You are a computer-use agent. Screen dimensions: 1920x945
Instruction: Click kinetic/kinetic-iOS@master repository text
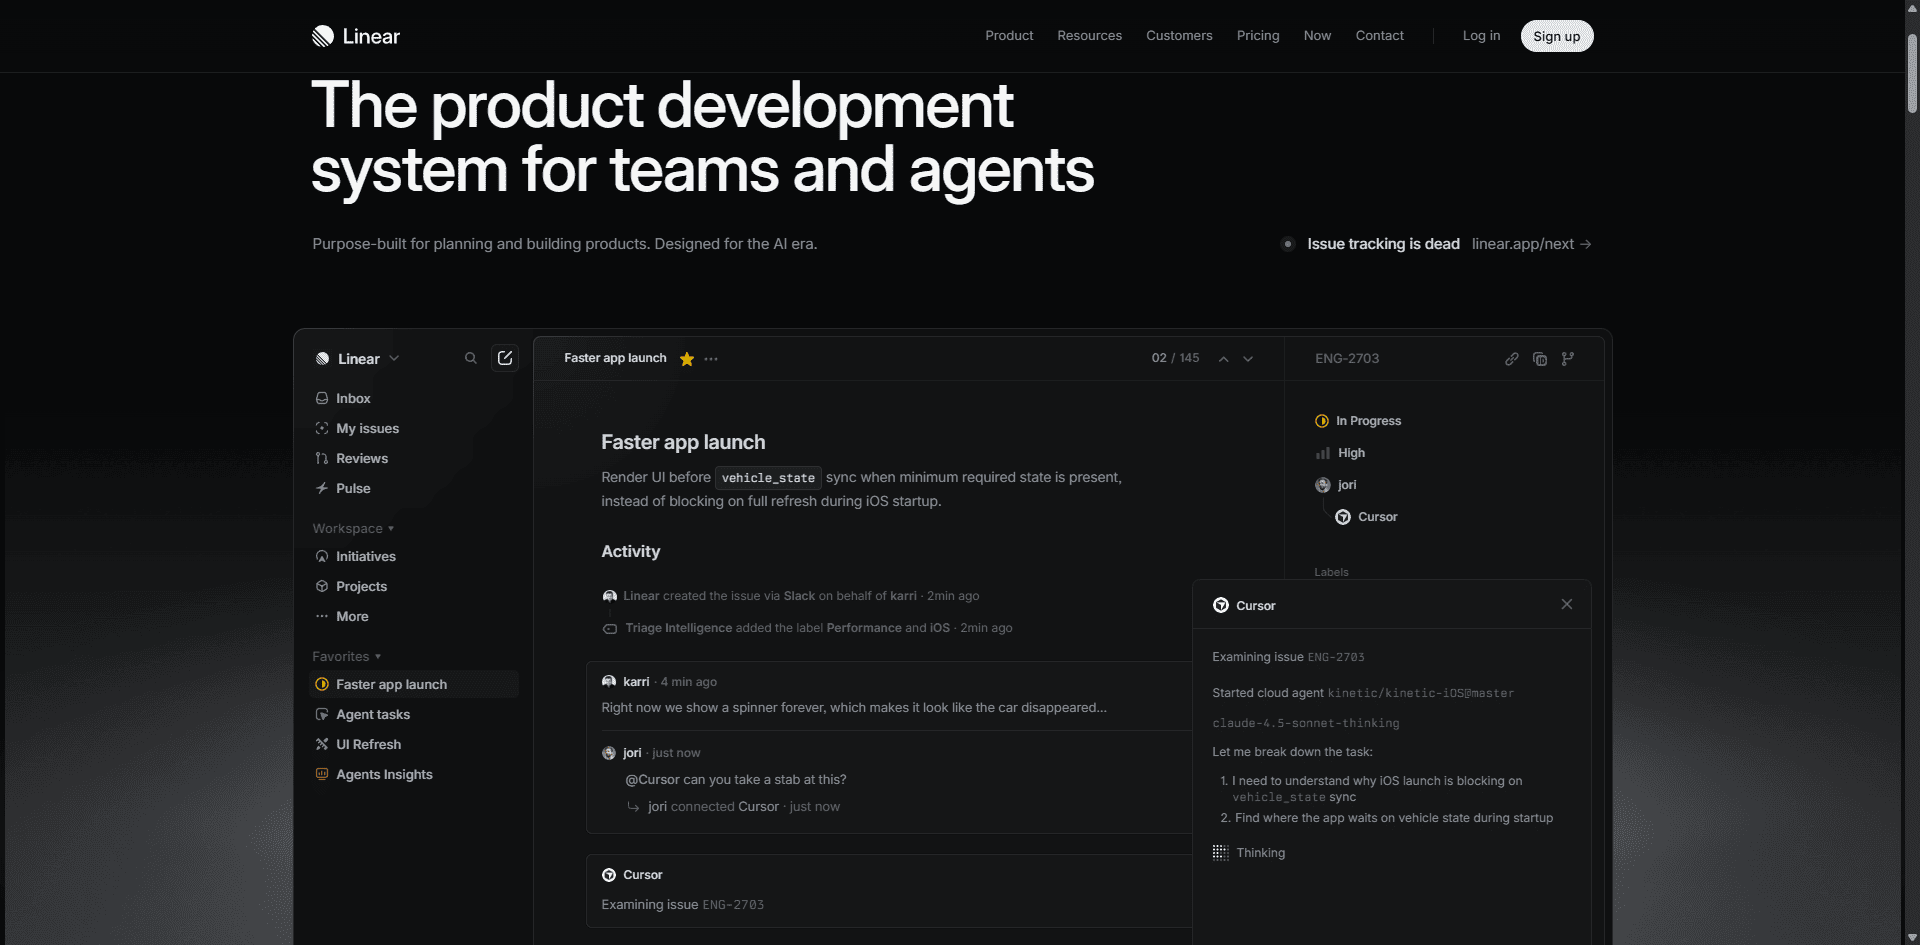[1420, 693]
